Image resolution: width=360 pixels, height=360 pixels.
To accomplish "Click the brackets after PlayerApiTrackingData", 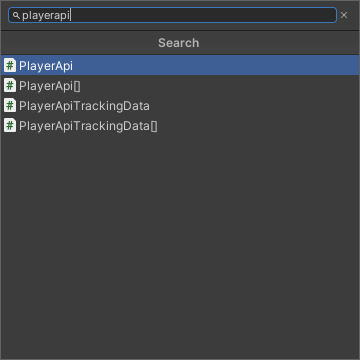I will point(154,126).
